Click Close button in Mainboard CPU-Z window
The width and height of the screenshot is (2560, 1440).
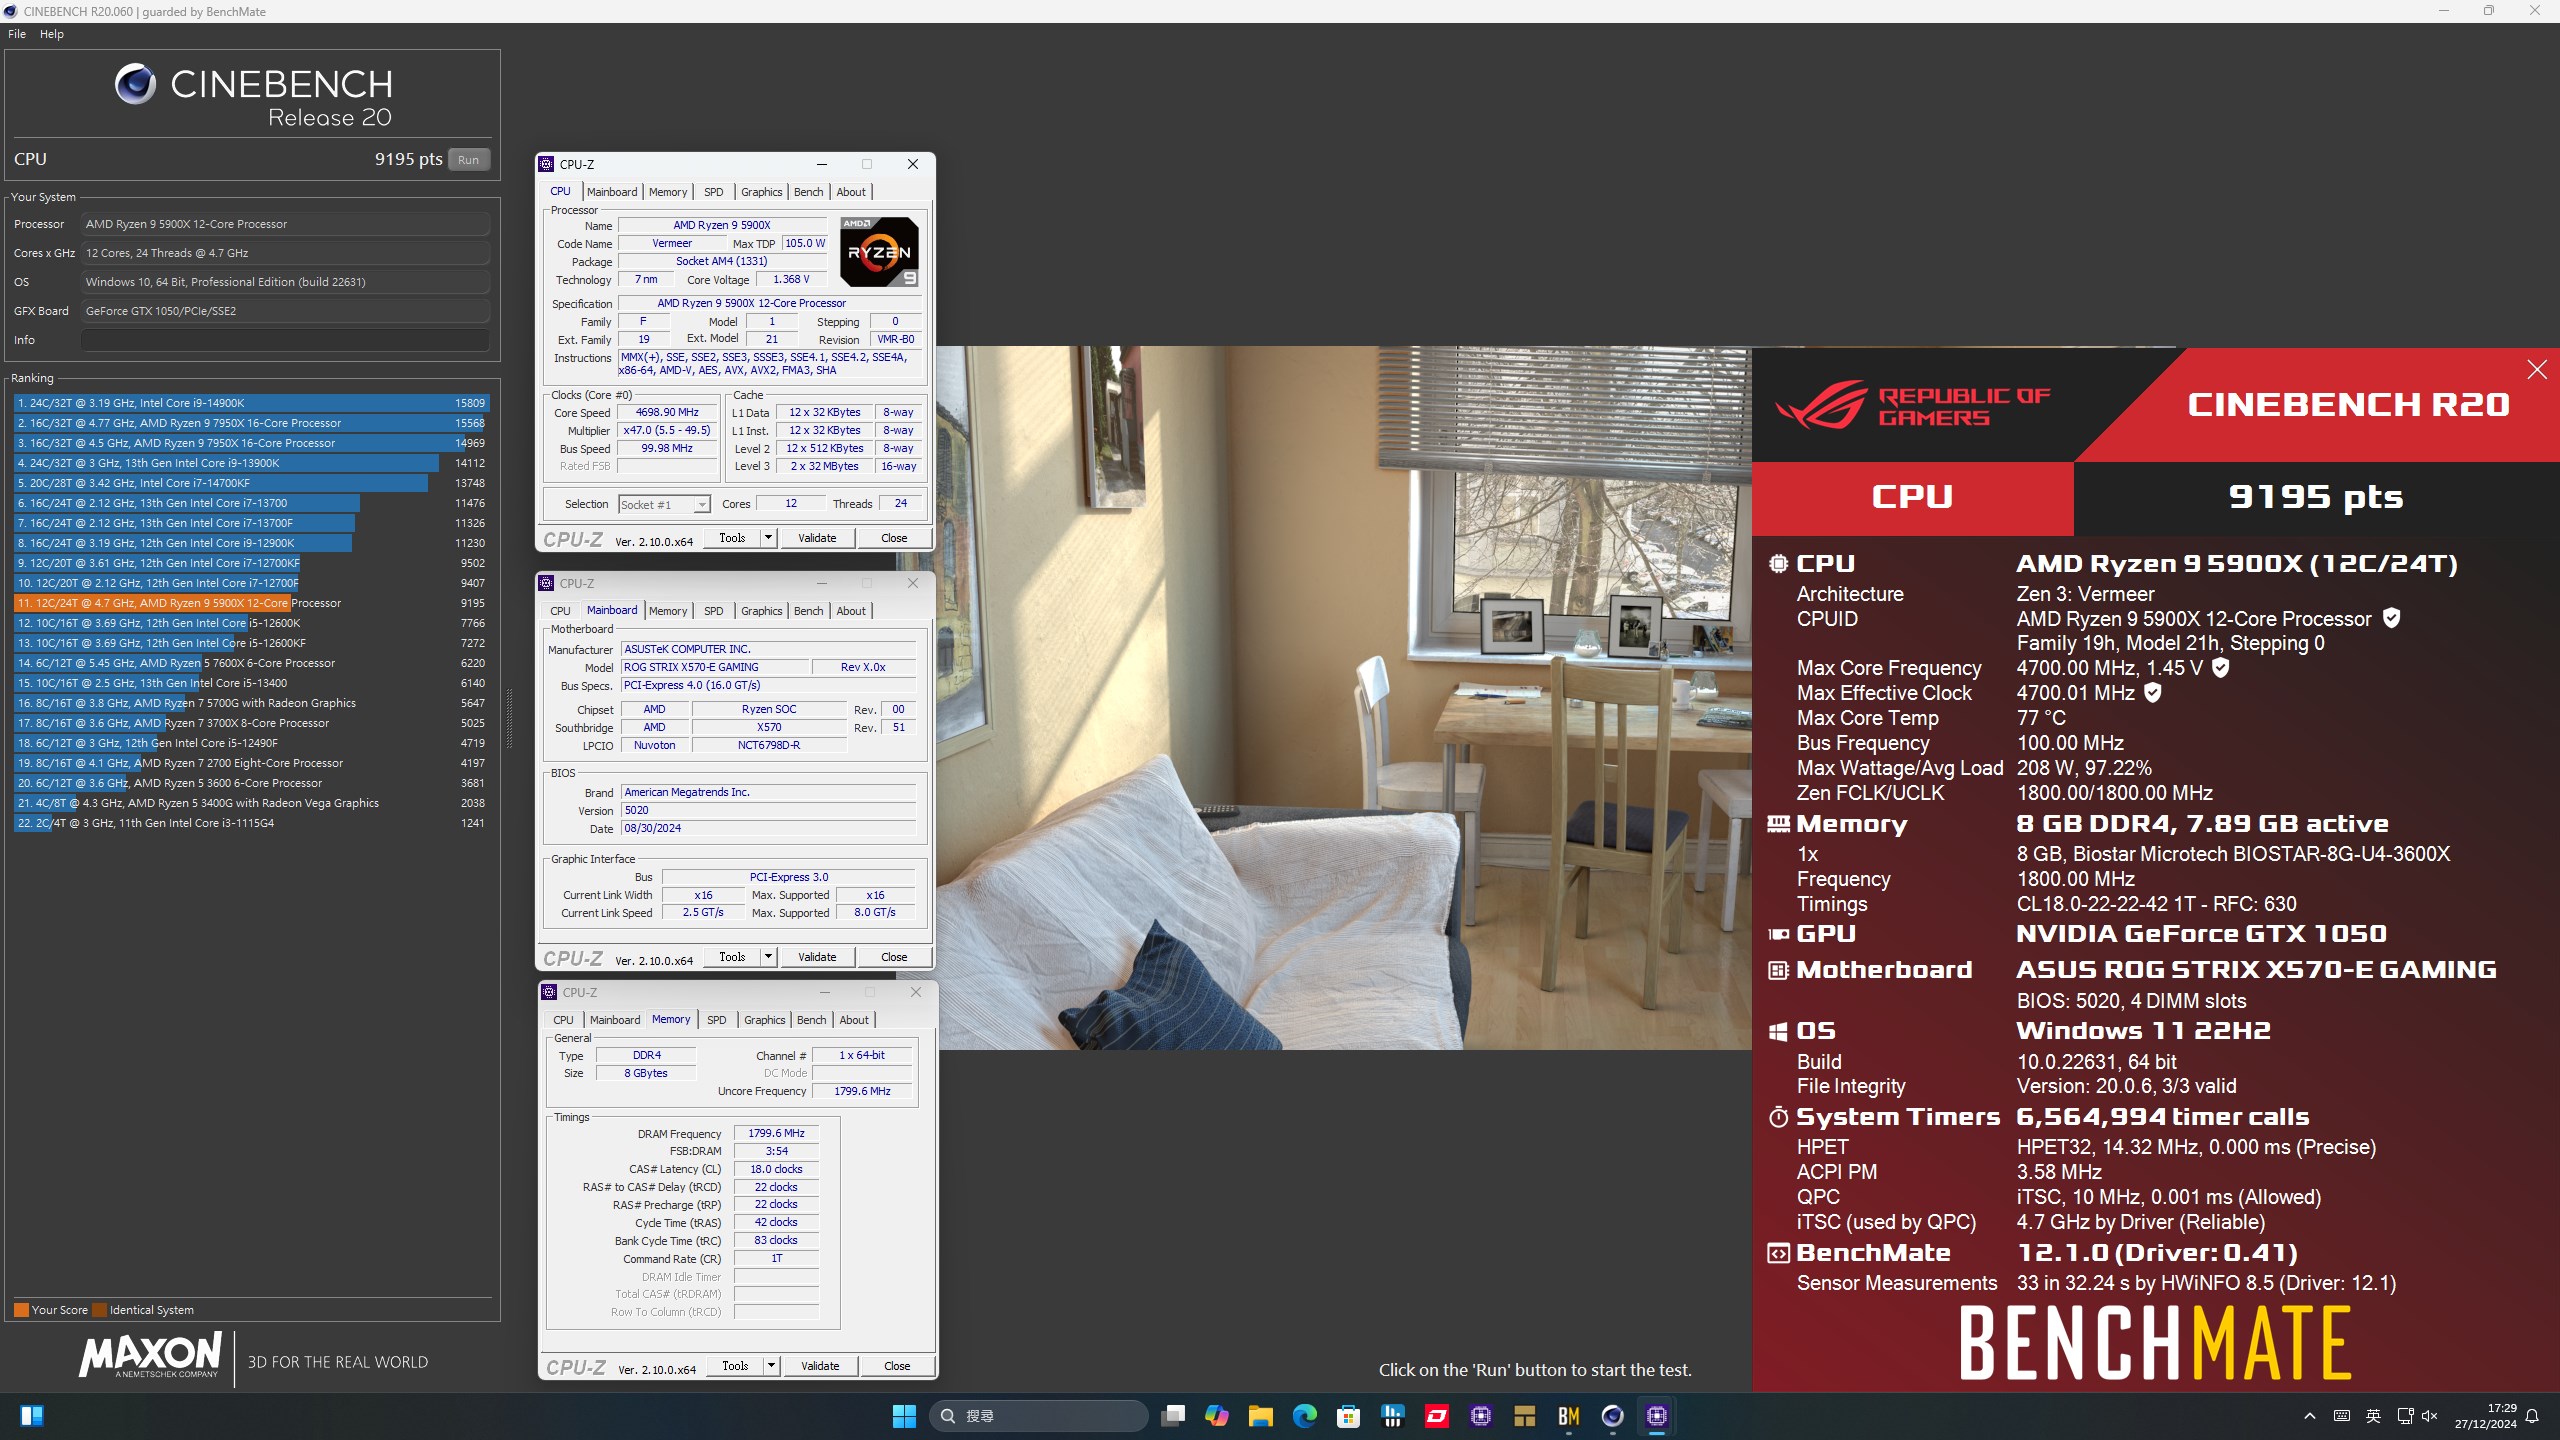coord(894,957)
